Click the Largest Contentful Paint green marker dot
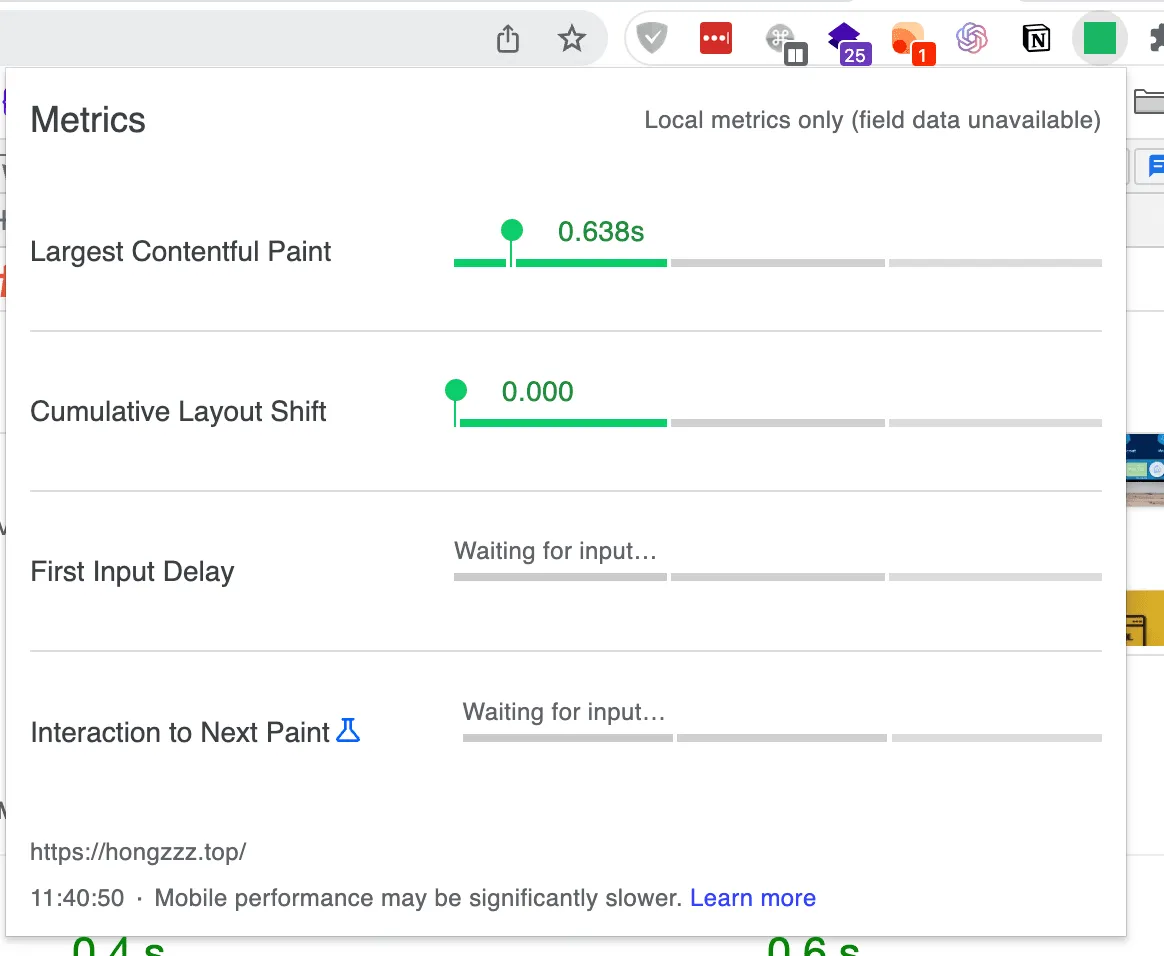The height and width of the screenshot is (956, 1164). point(511,231)
